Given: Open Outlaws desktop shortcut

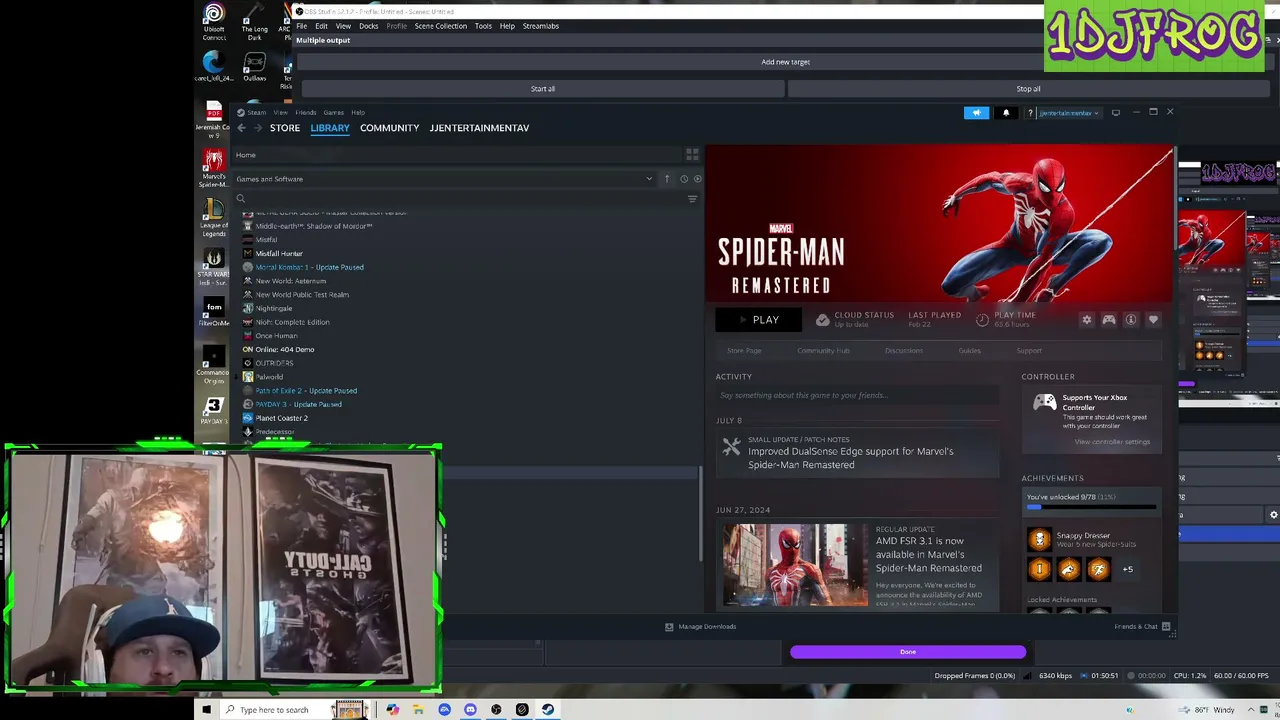Looking at the screenshot, I should point(254,68).
